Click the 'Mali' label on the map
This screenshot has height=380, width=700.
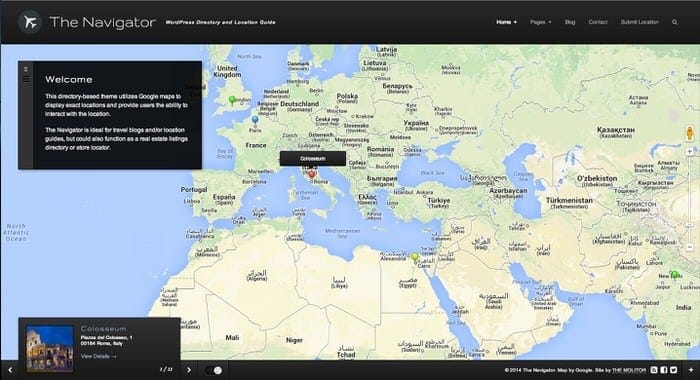click(x=232, y=338)
